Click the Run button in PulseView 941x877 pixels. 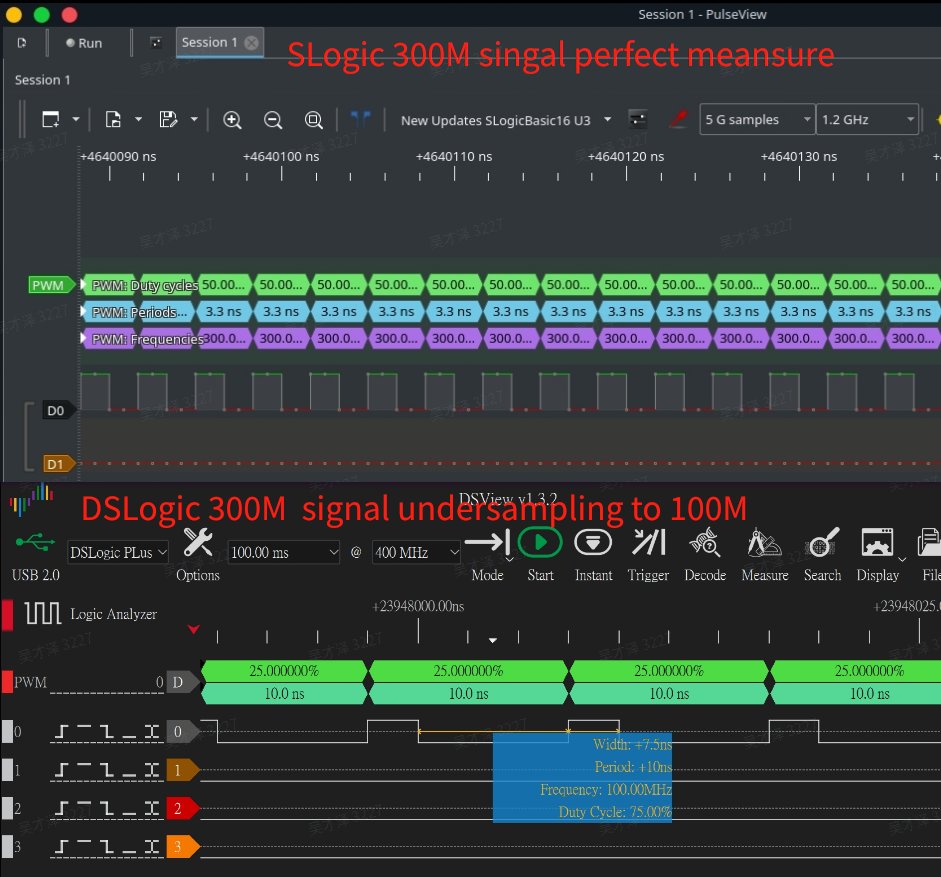point(84,43)
